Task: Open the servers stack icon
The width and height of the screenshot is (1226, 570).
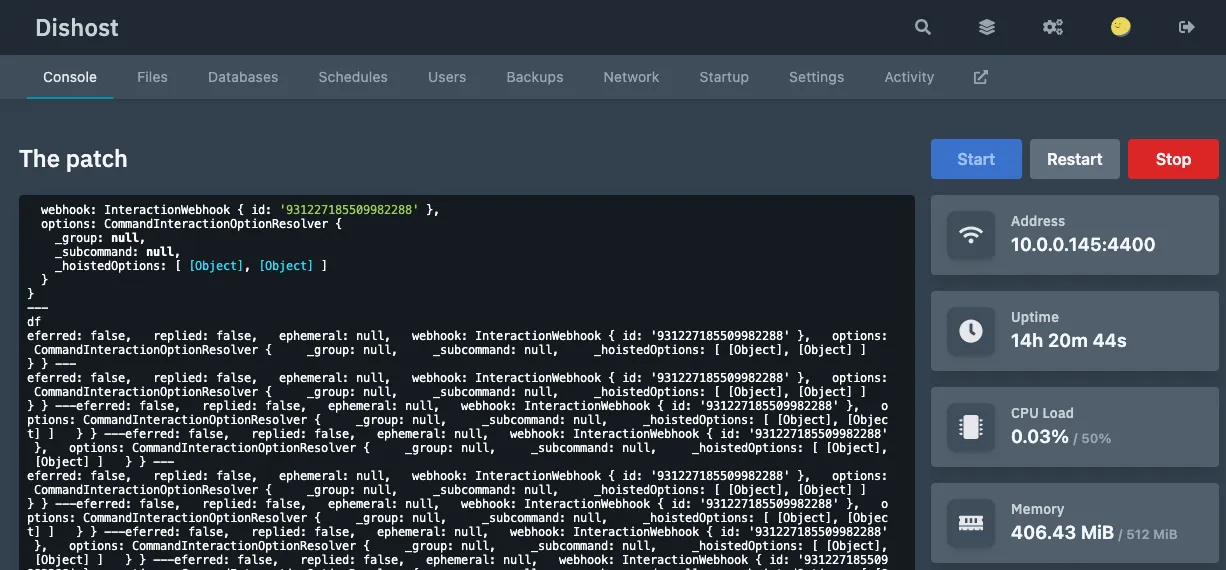Action: (x=987, y=27)
